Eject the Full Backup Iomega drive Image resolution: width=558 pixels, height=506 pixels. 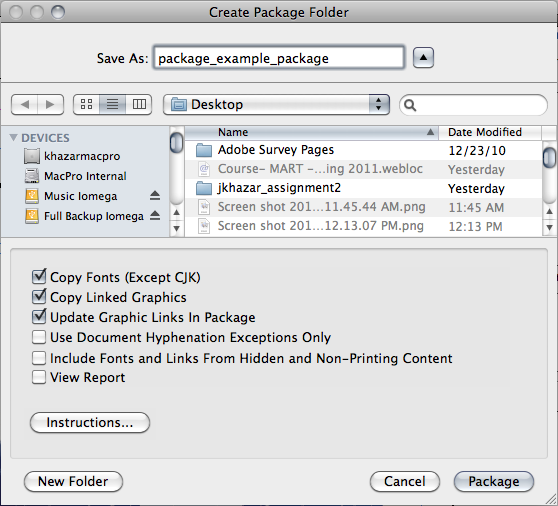(x=155, y=215)
